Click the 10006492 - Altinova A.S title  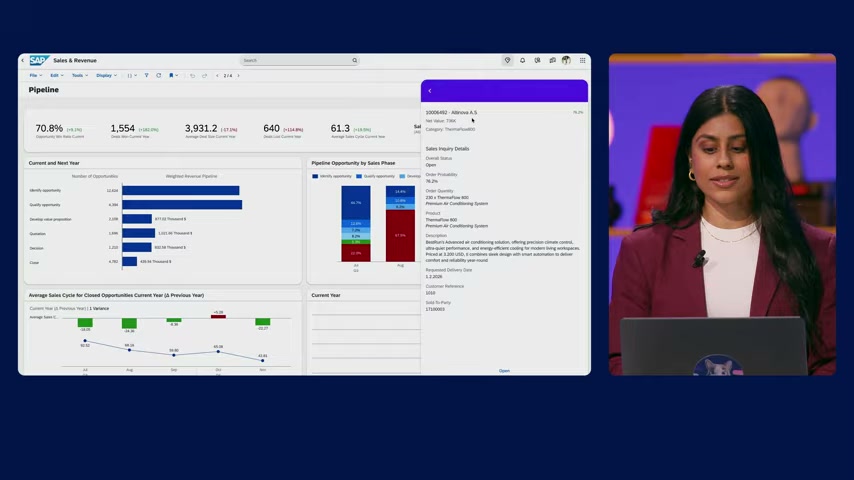click(451, 113)
